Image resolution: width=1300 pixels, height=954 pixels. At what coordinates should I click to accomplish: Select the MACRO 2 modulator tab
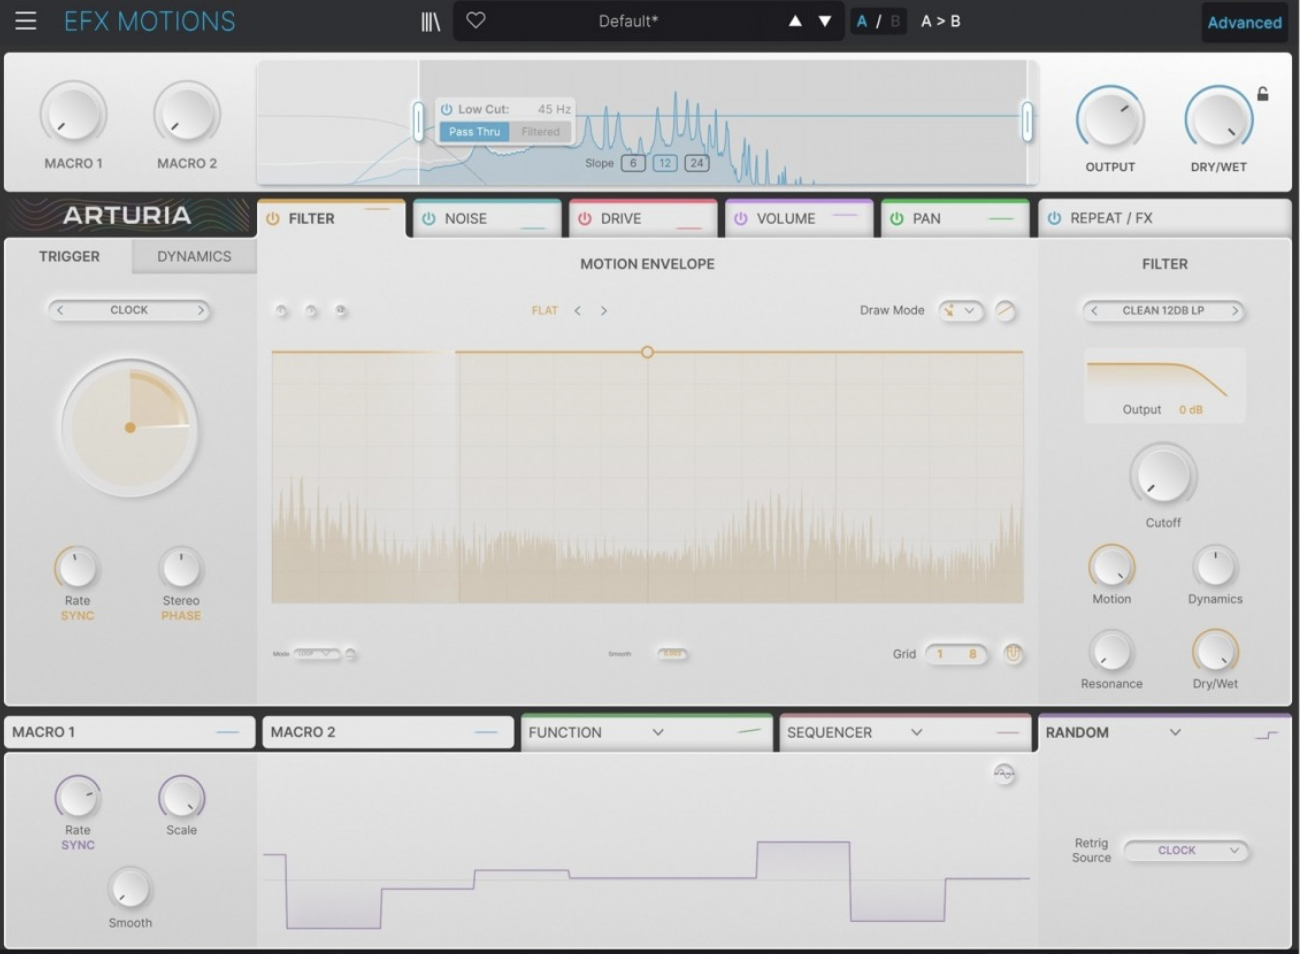pyautogui.click(x=386, y=732)
